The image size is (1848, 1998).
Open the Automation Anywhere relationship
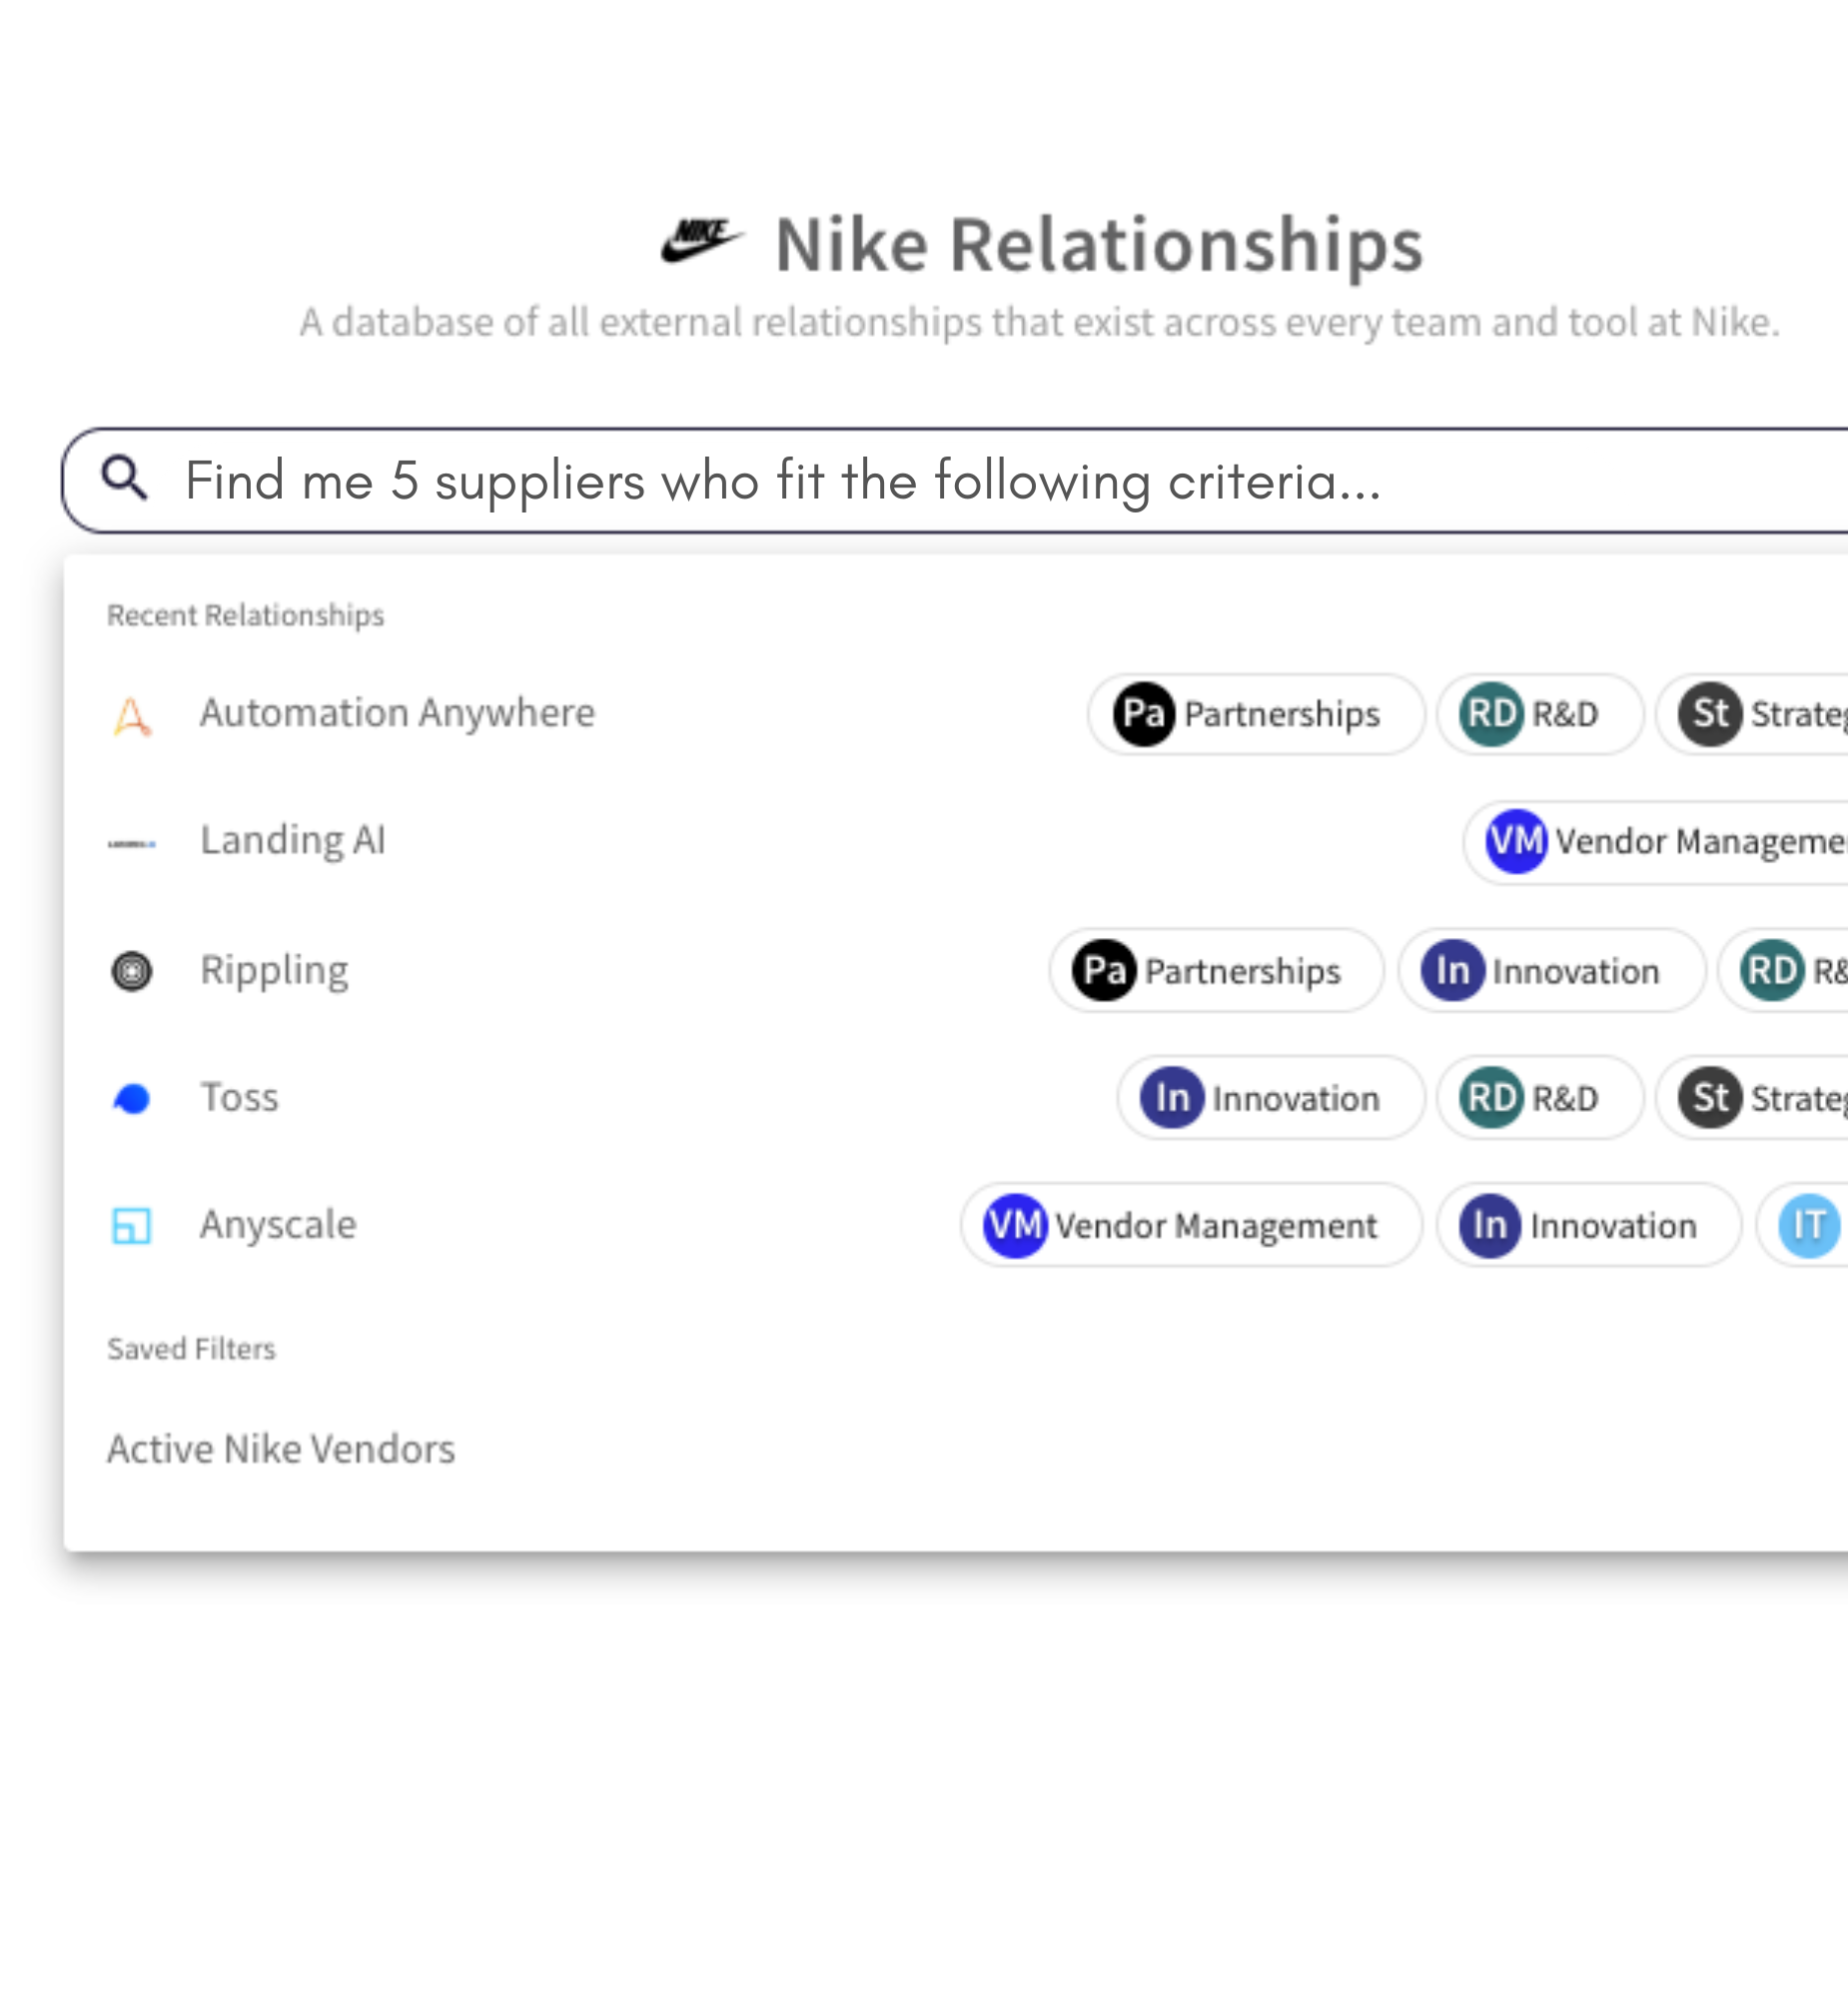click(397, 713)
